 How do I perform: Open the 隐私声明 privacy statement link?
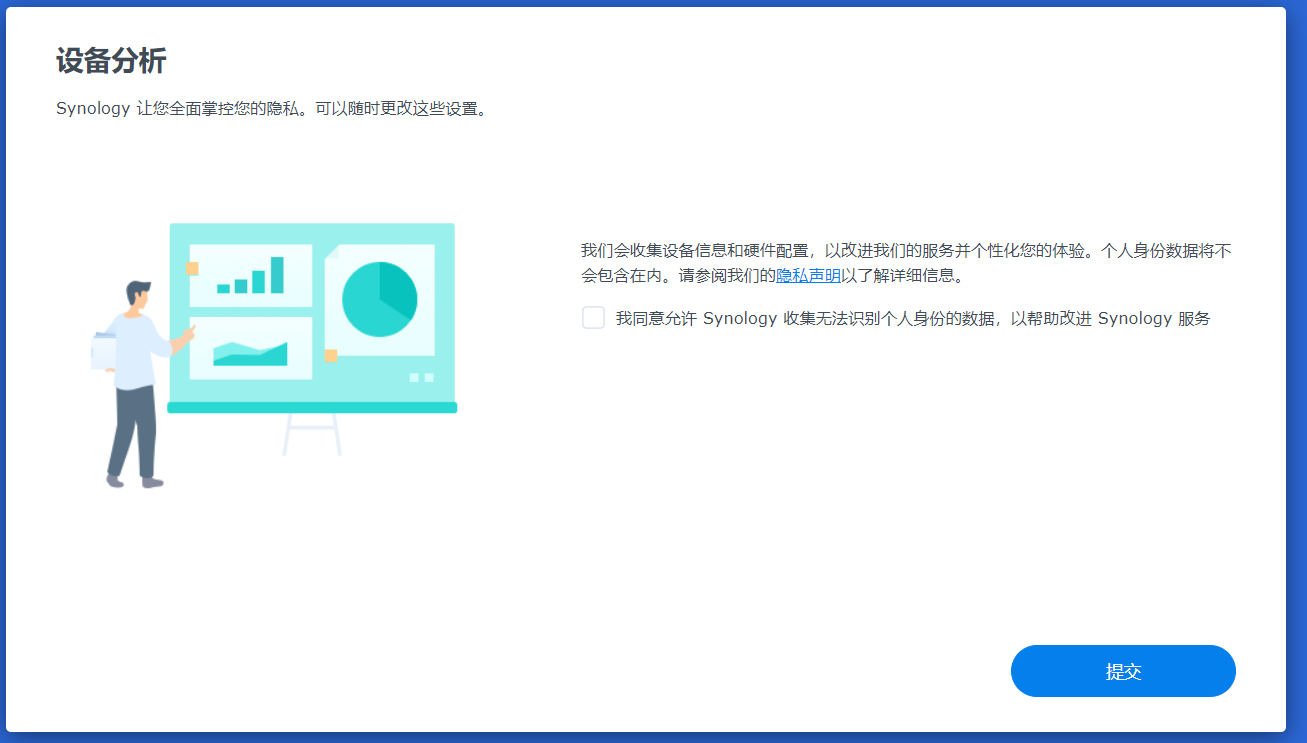click(x=808, y=276)
